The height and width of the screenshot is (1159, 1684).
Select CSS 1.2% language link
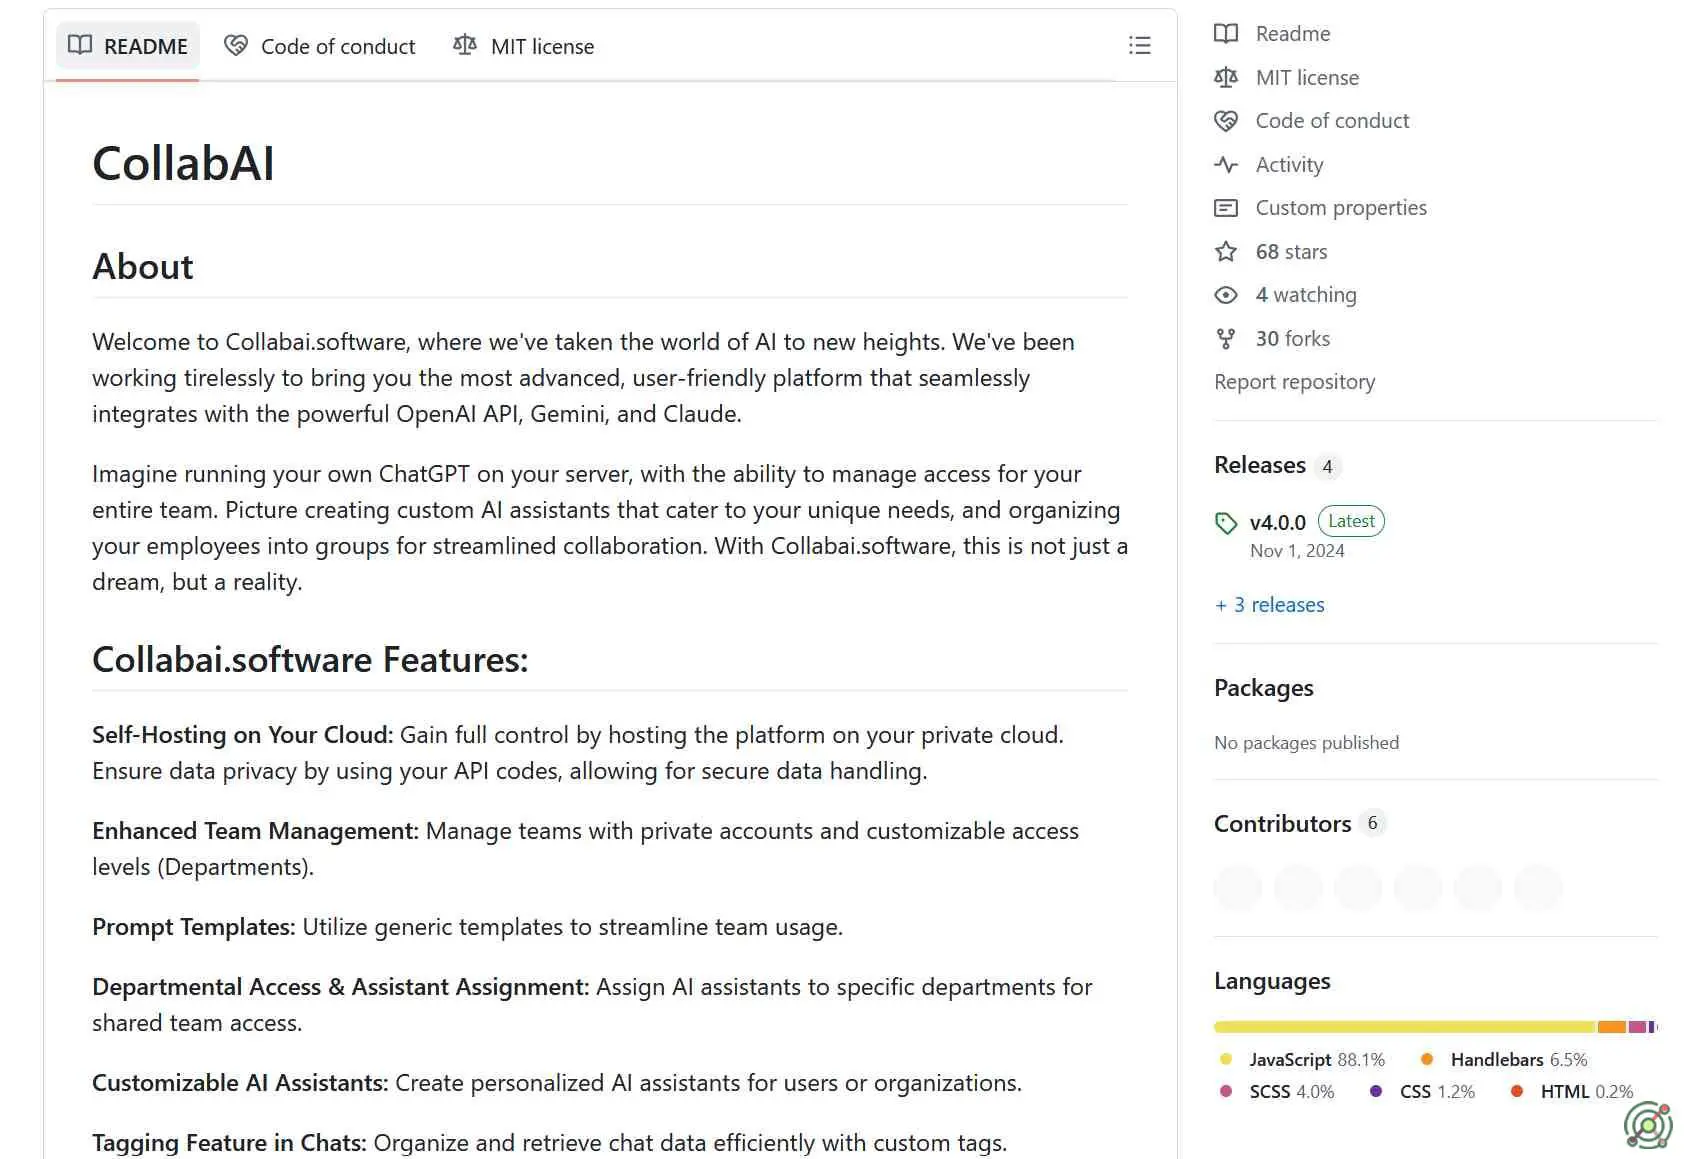click(x=1421, y=1091)
